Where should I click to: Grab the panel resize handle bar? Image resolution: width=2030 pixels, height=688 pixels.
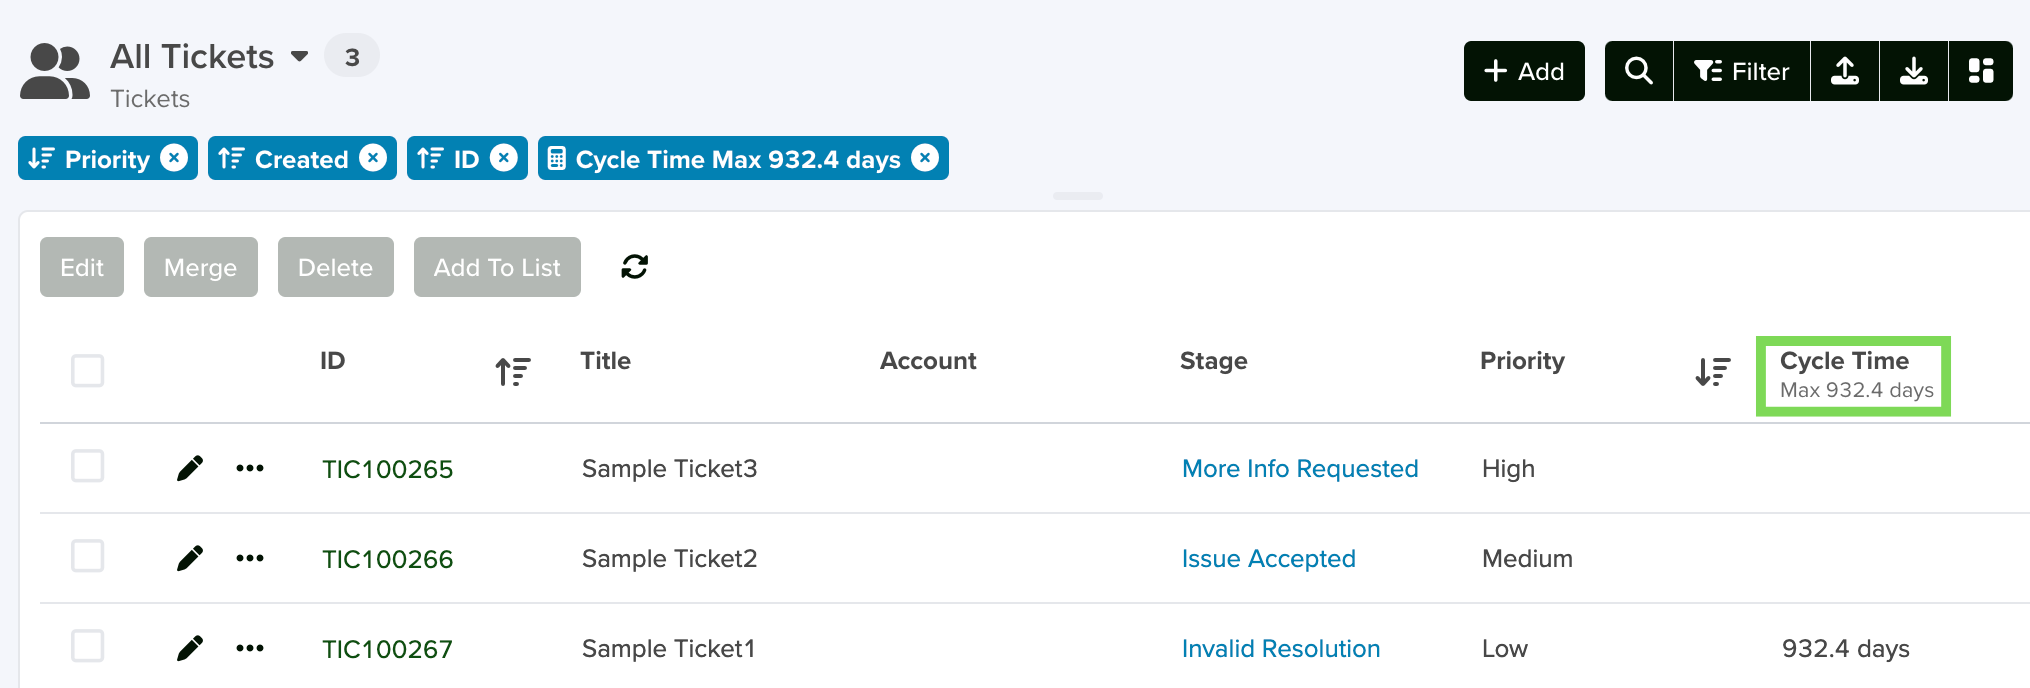1078,196
